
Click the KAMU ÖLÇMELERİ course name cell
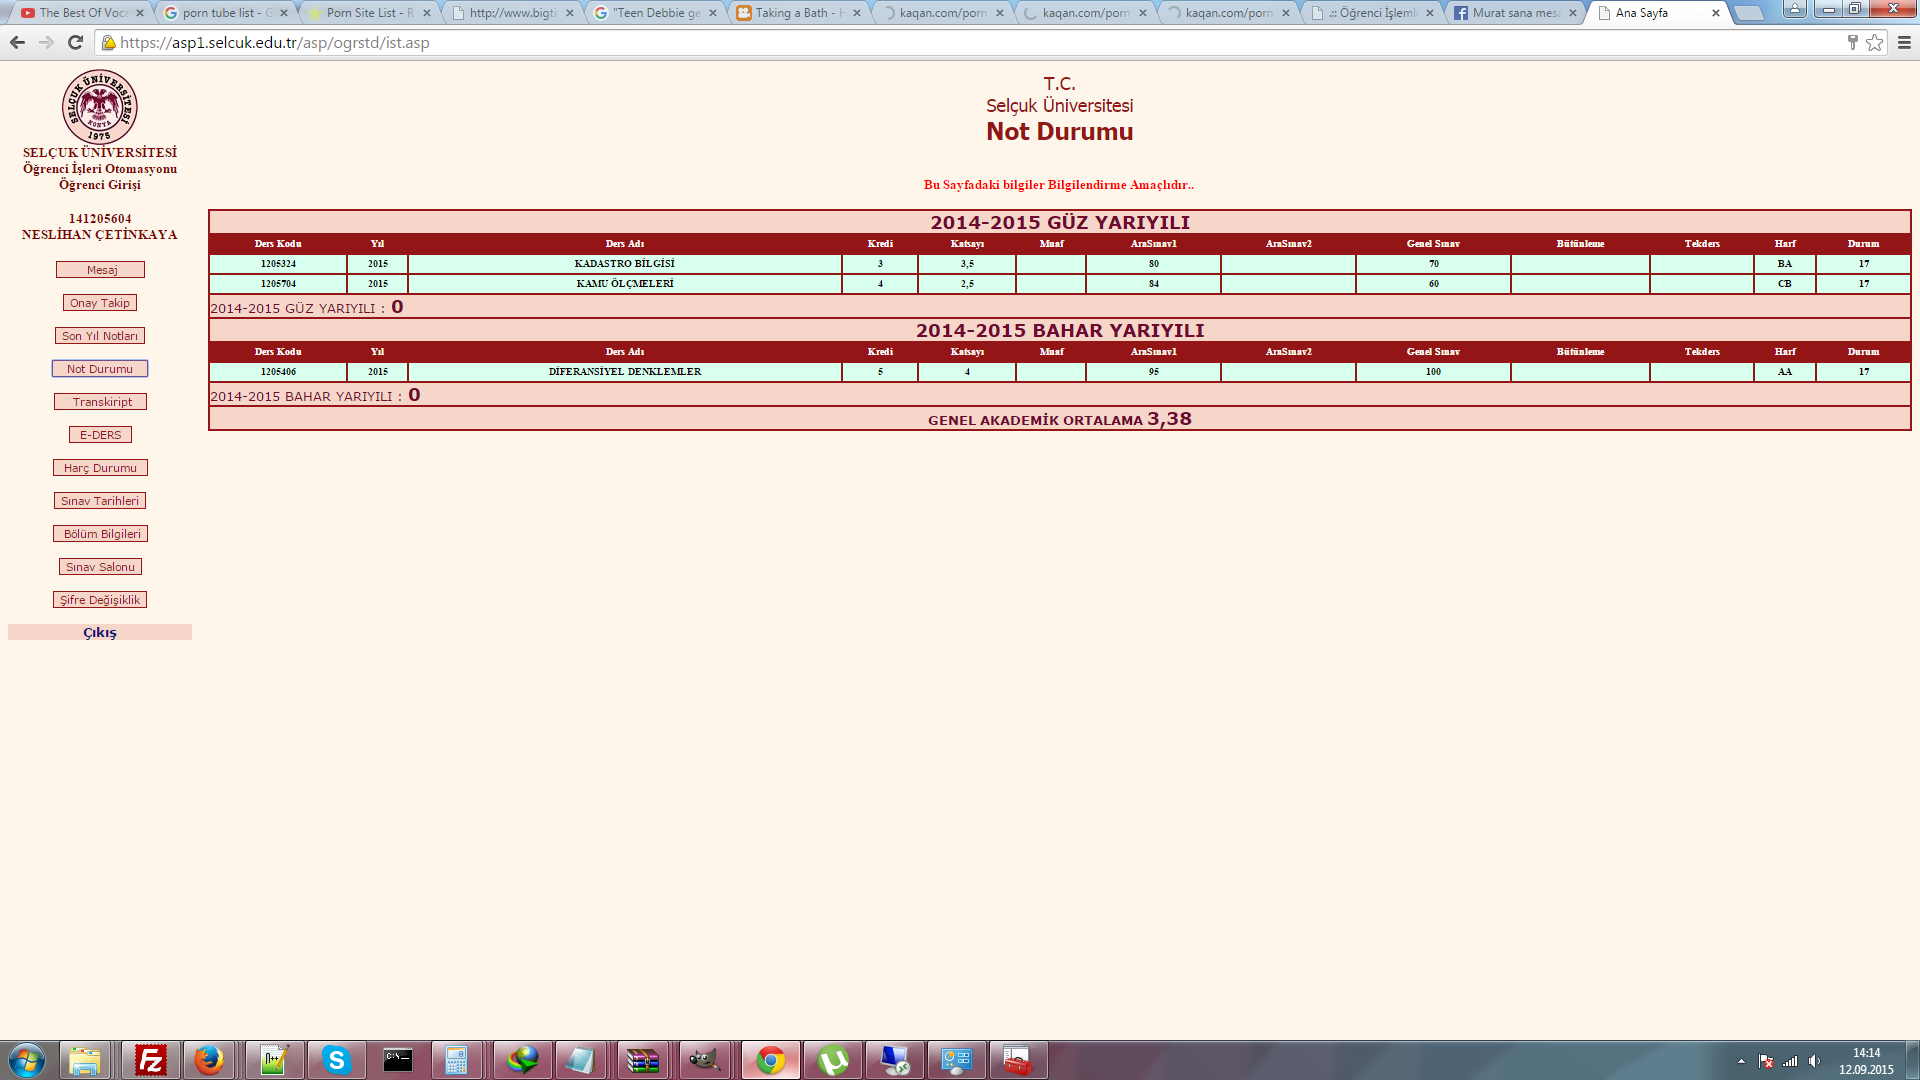(x=625, y=284)
